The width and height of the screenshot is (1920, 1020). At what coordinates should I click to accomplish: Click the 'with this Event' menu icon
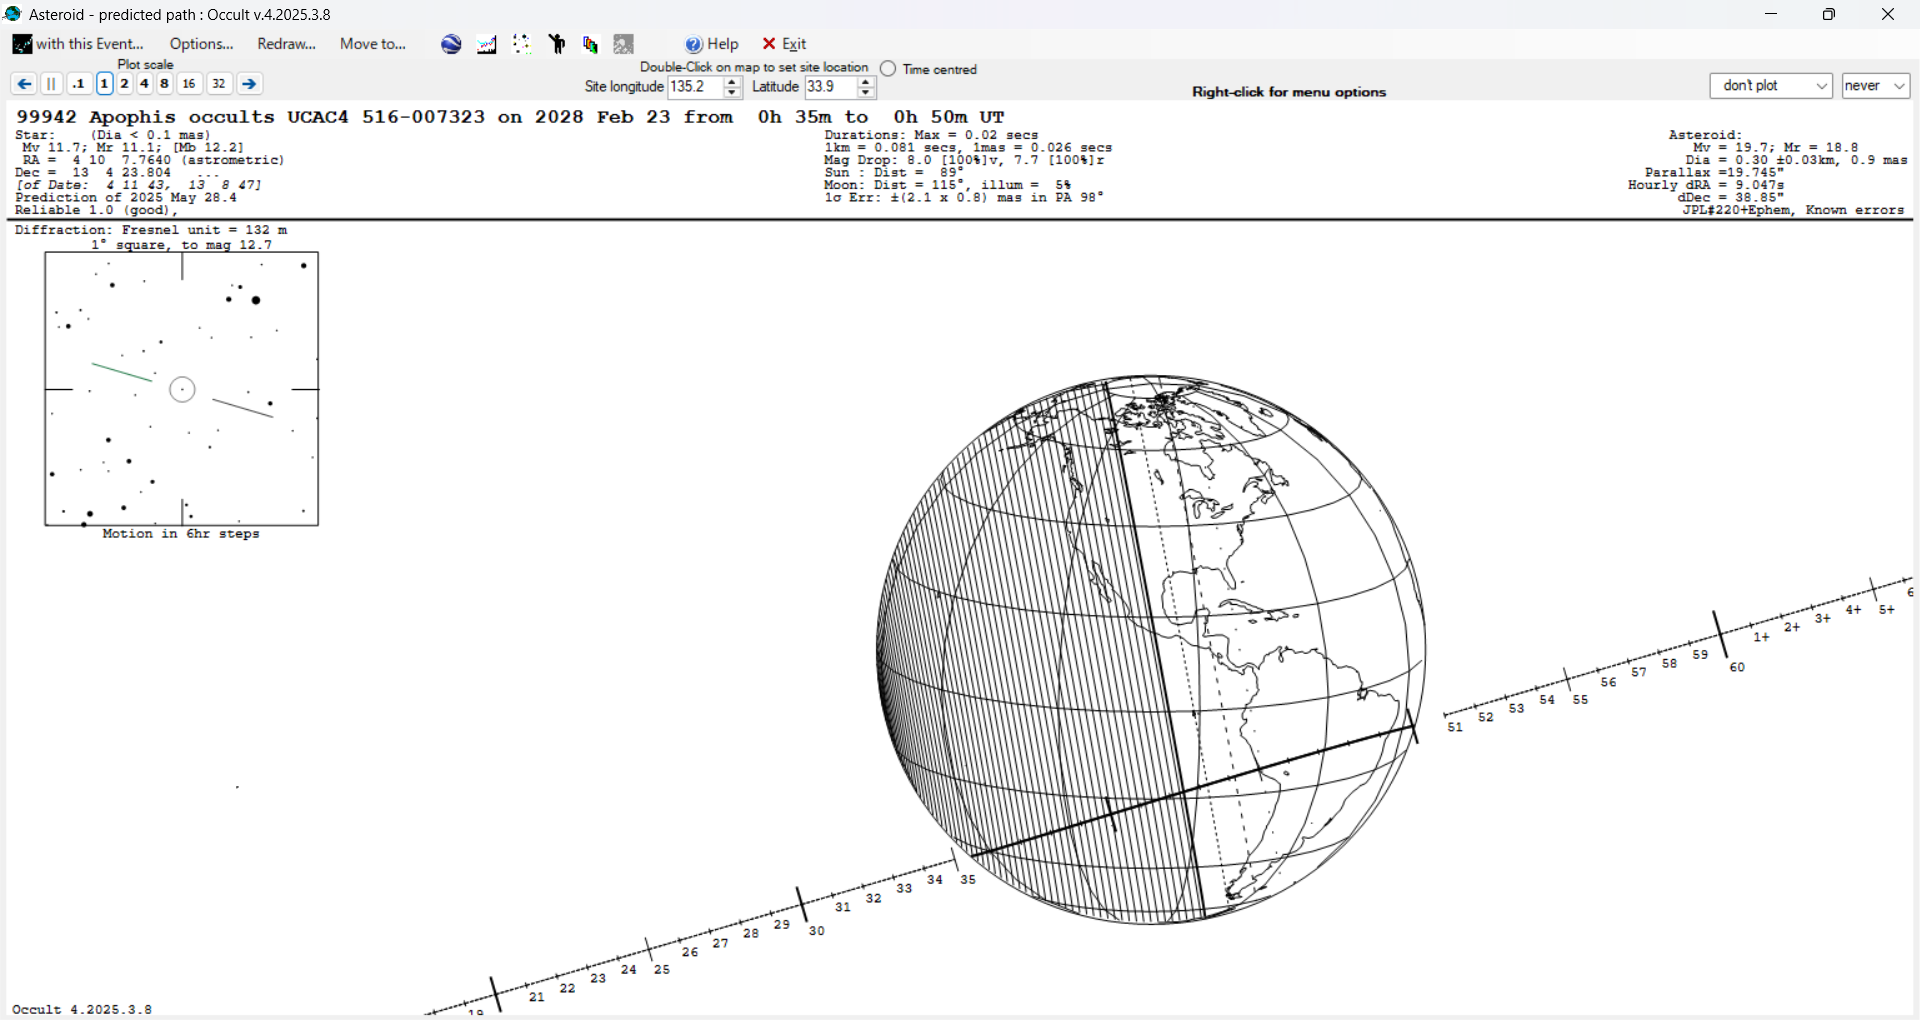click(22, 44)
